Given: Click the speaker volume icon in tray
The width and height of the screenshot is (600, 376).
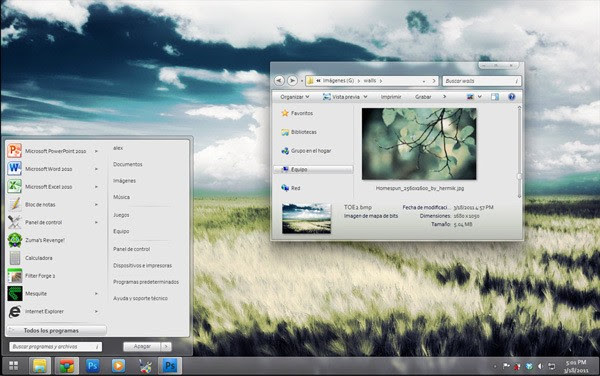Looking at the screenshot, I should (540, 366).
